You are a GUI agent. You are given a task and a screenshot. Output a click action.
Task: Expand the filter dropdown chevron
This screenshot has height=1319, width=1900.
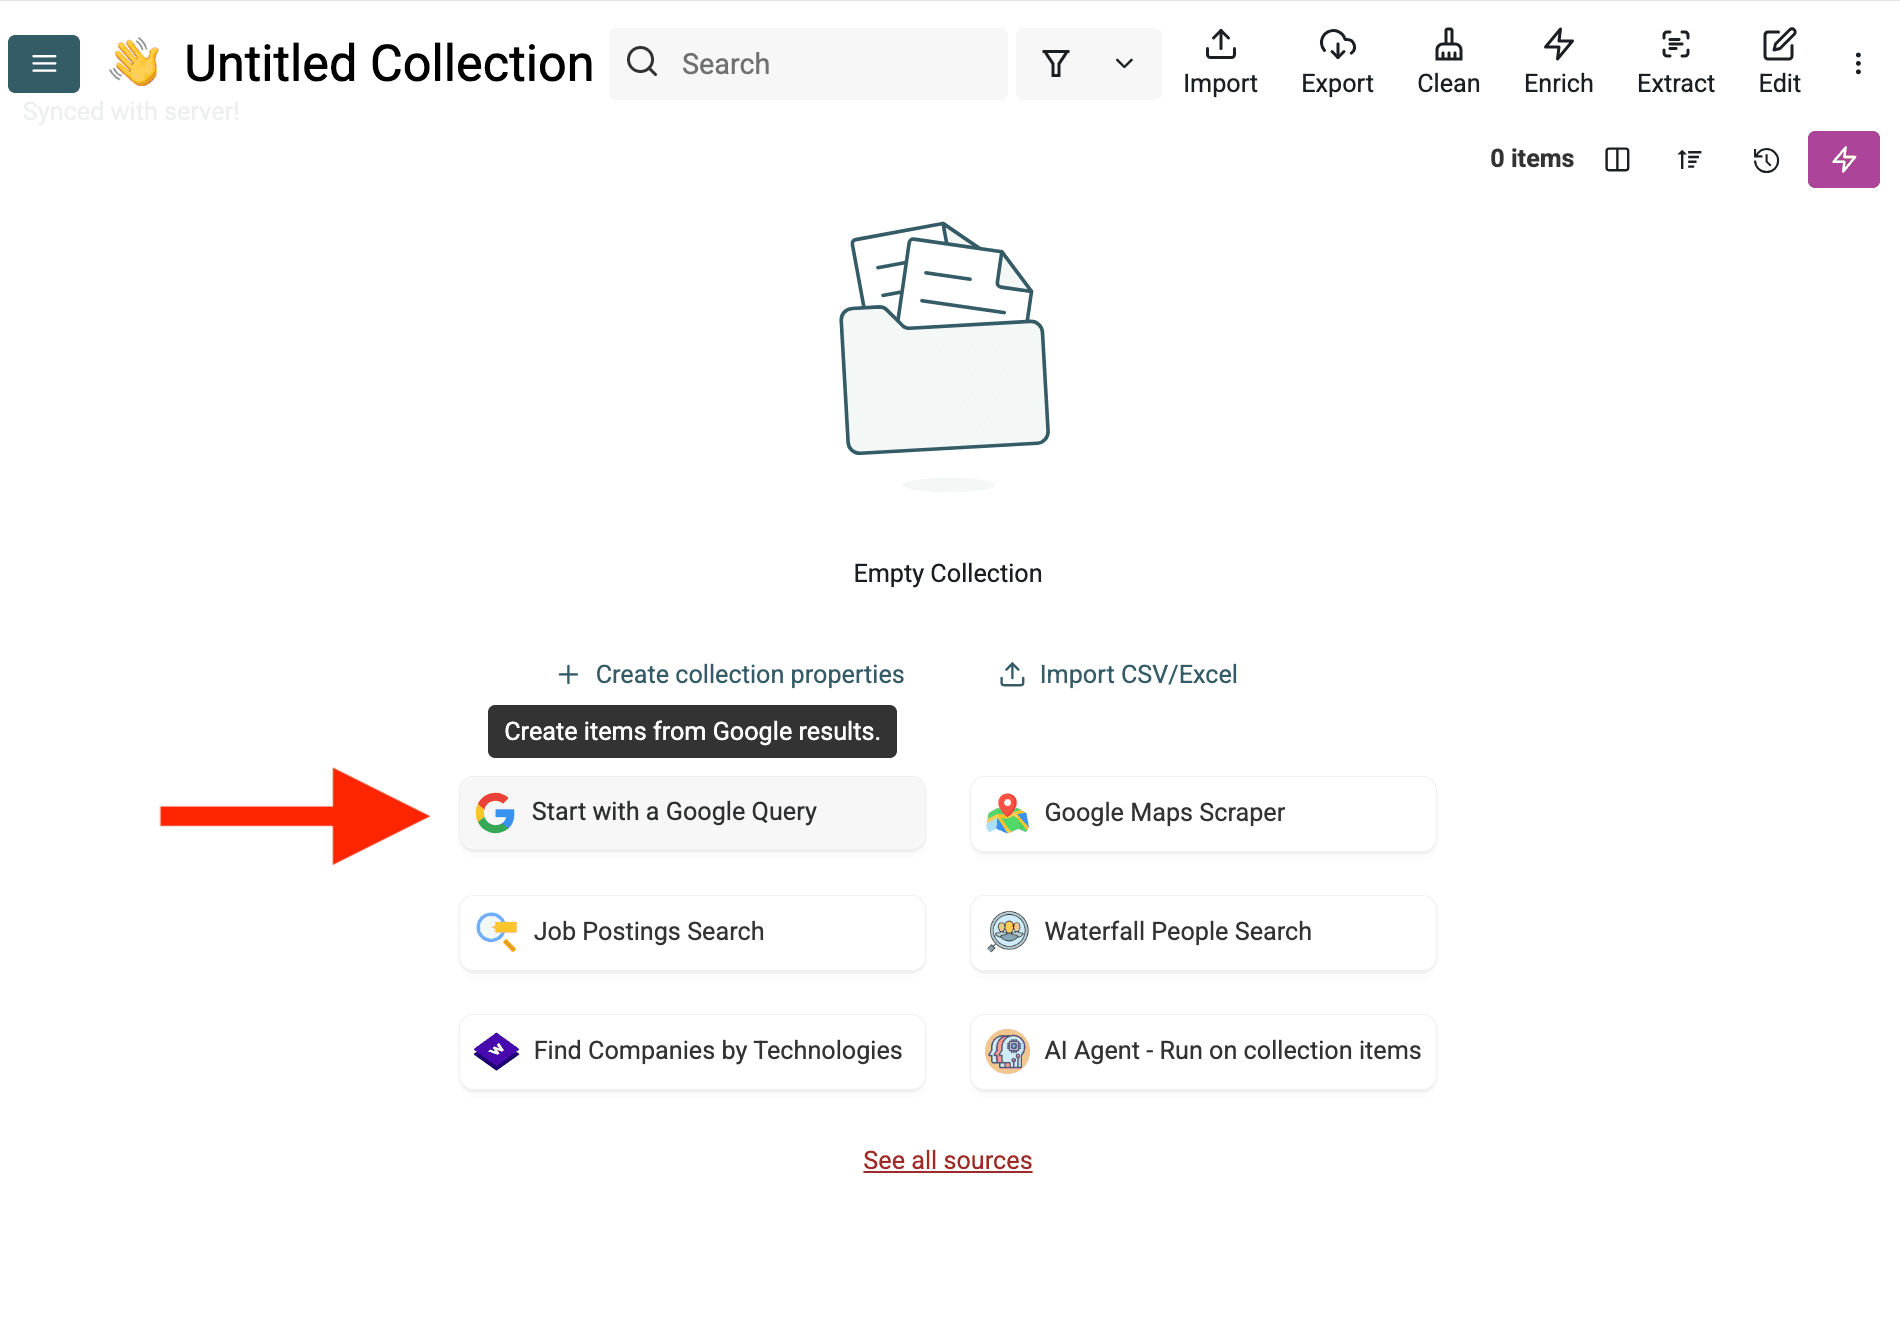click(1122, 63)
